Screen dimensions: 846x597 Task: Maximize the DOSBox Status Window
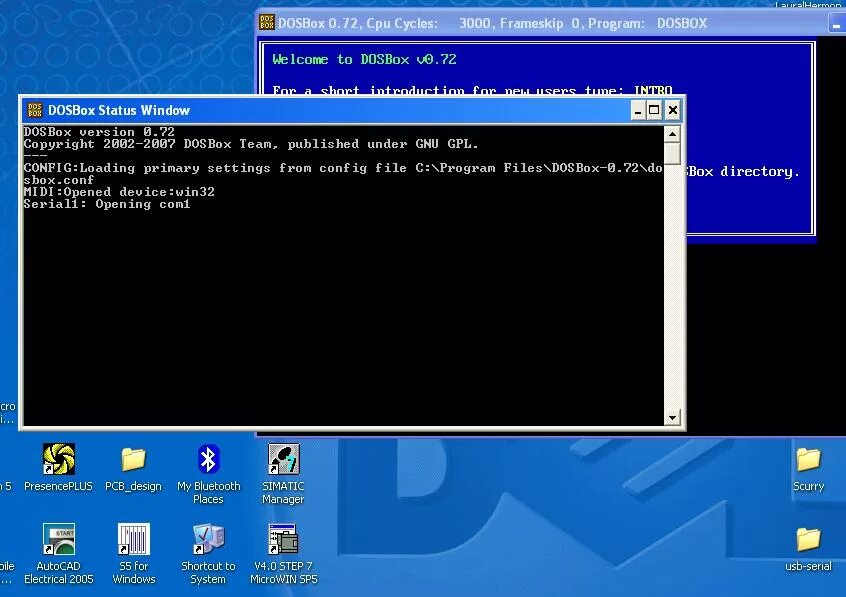(x=654, y=110)
